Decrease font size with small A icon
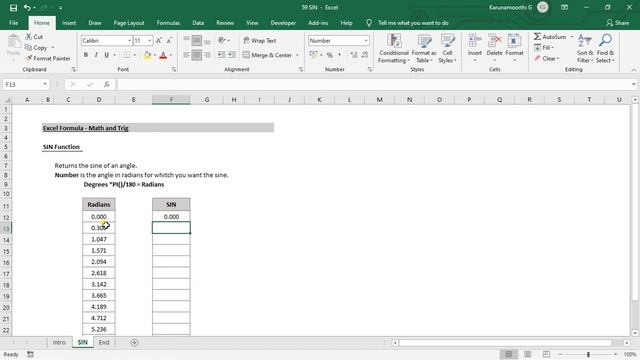Viewport: 640px width, 360px height. click(x=169, y=40)
